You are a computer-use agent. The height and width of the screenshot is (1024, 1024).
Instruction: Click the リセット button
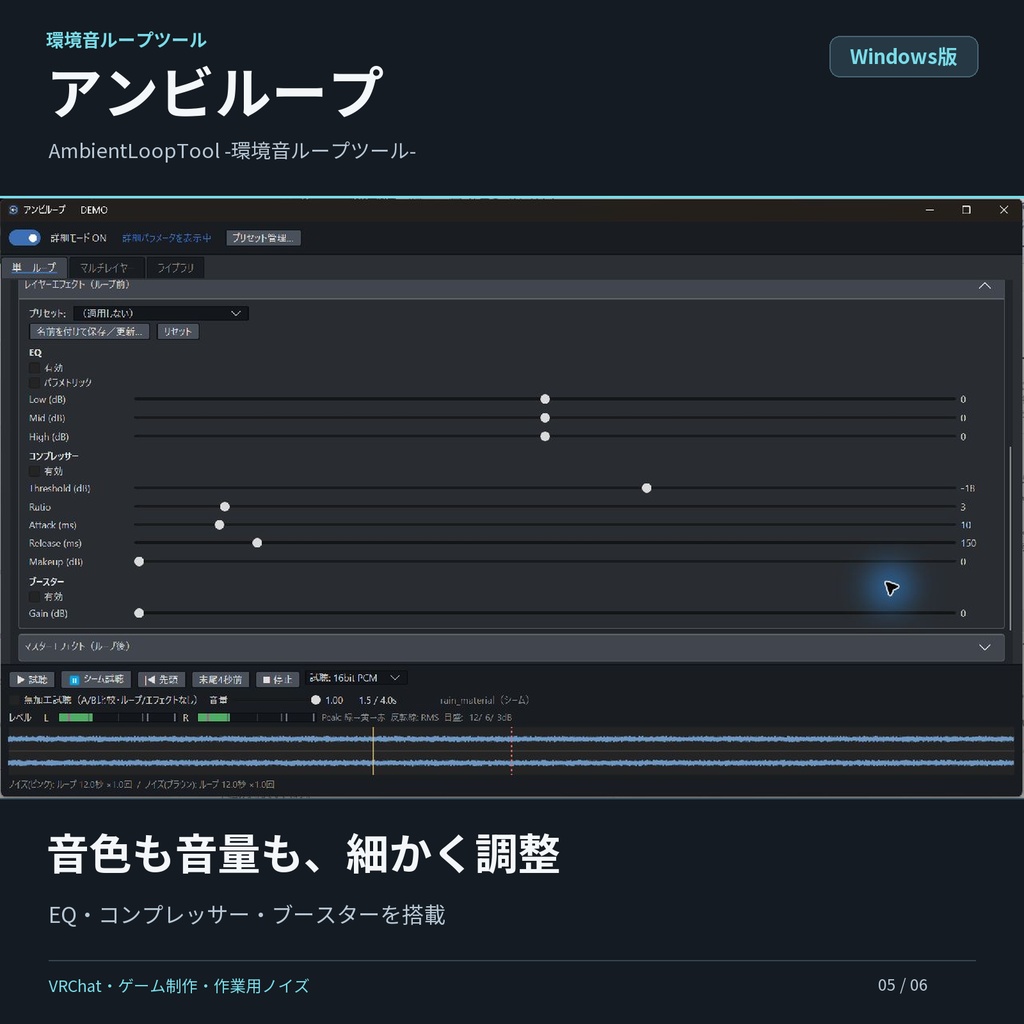[178, 332]
